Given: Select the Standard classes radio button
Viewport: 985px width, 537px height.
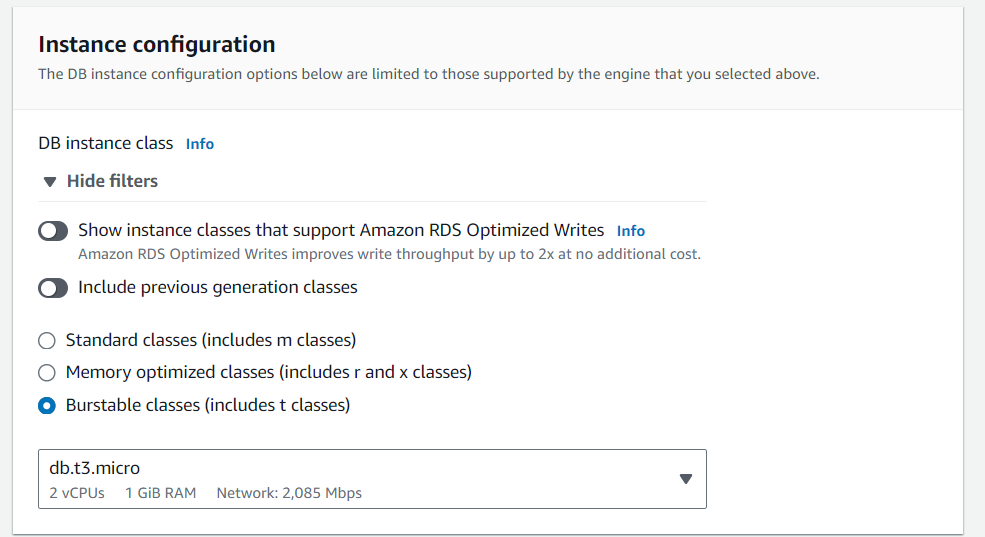Looking at the screenshot, I should coord(47,341).
